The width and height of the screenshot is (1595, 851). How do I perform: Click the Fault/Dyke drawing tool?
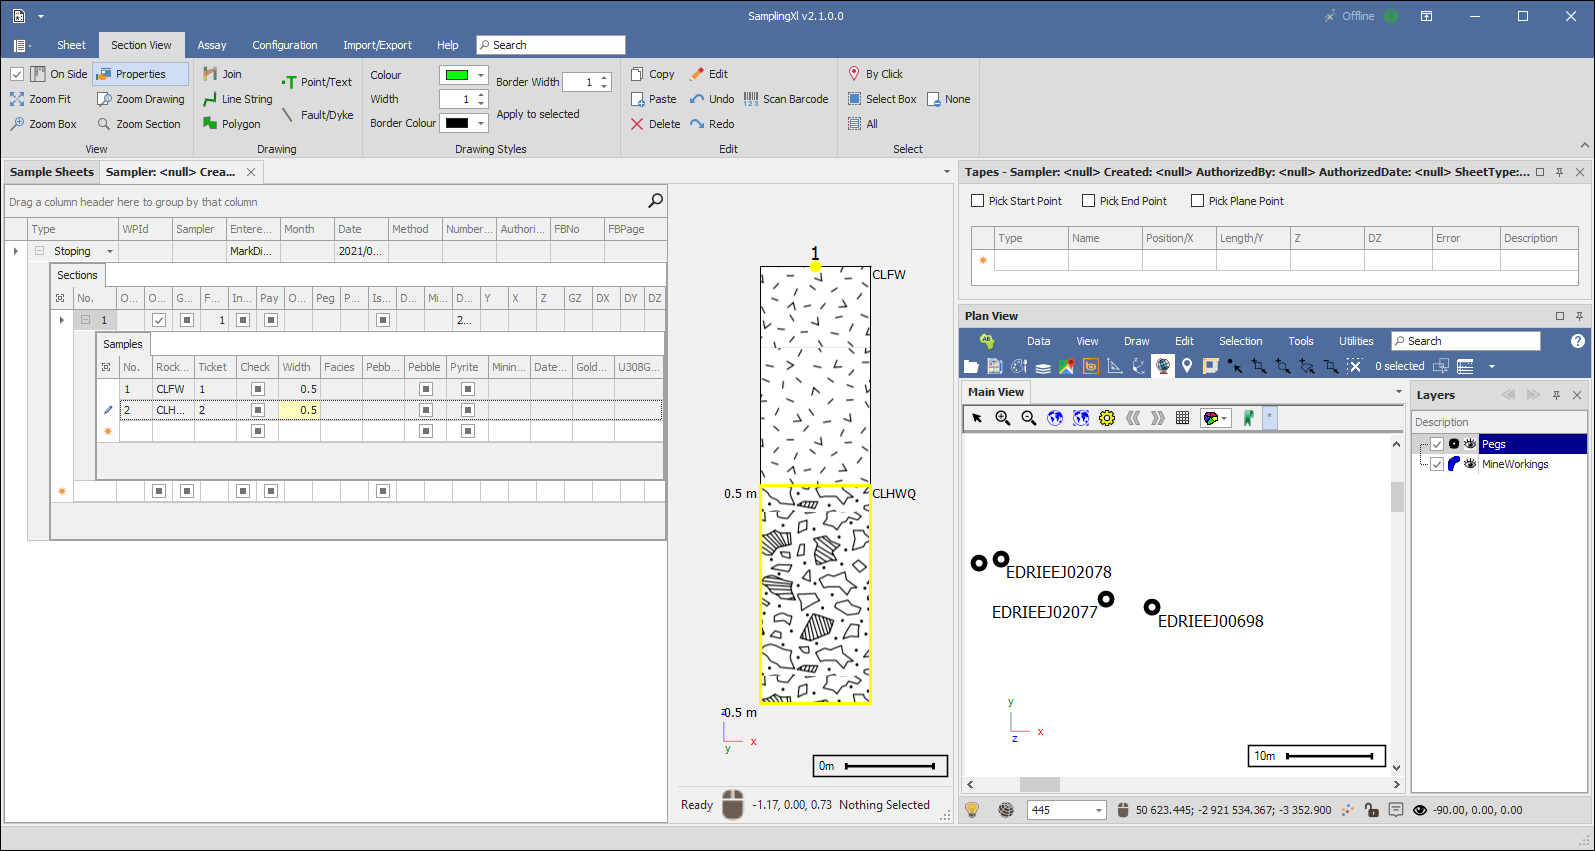[x=318, y=115]
